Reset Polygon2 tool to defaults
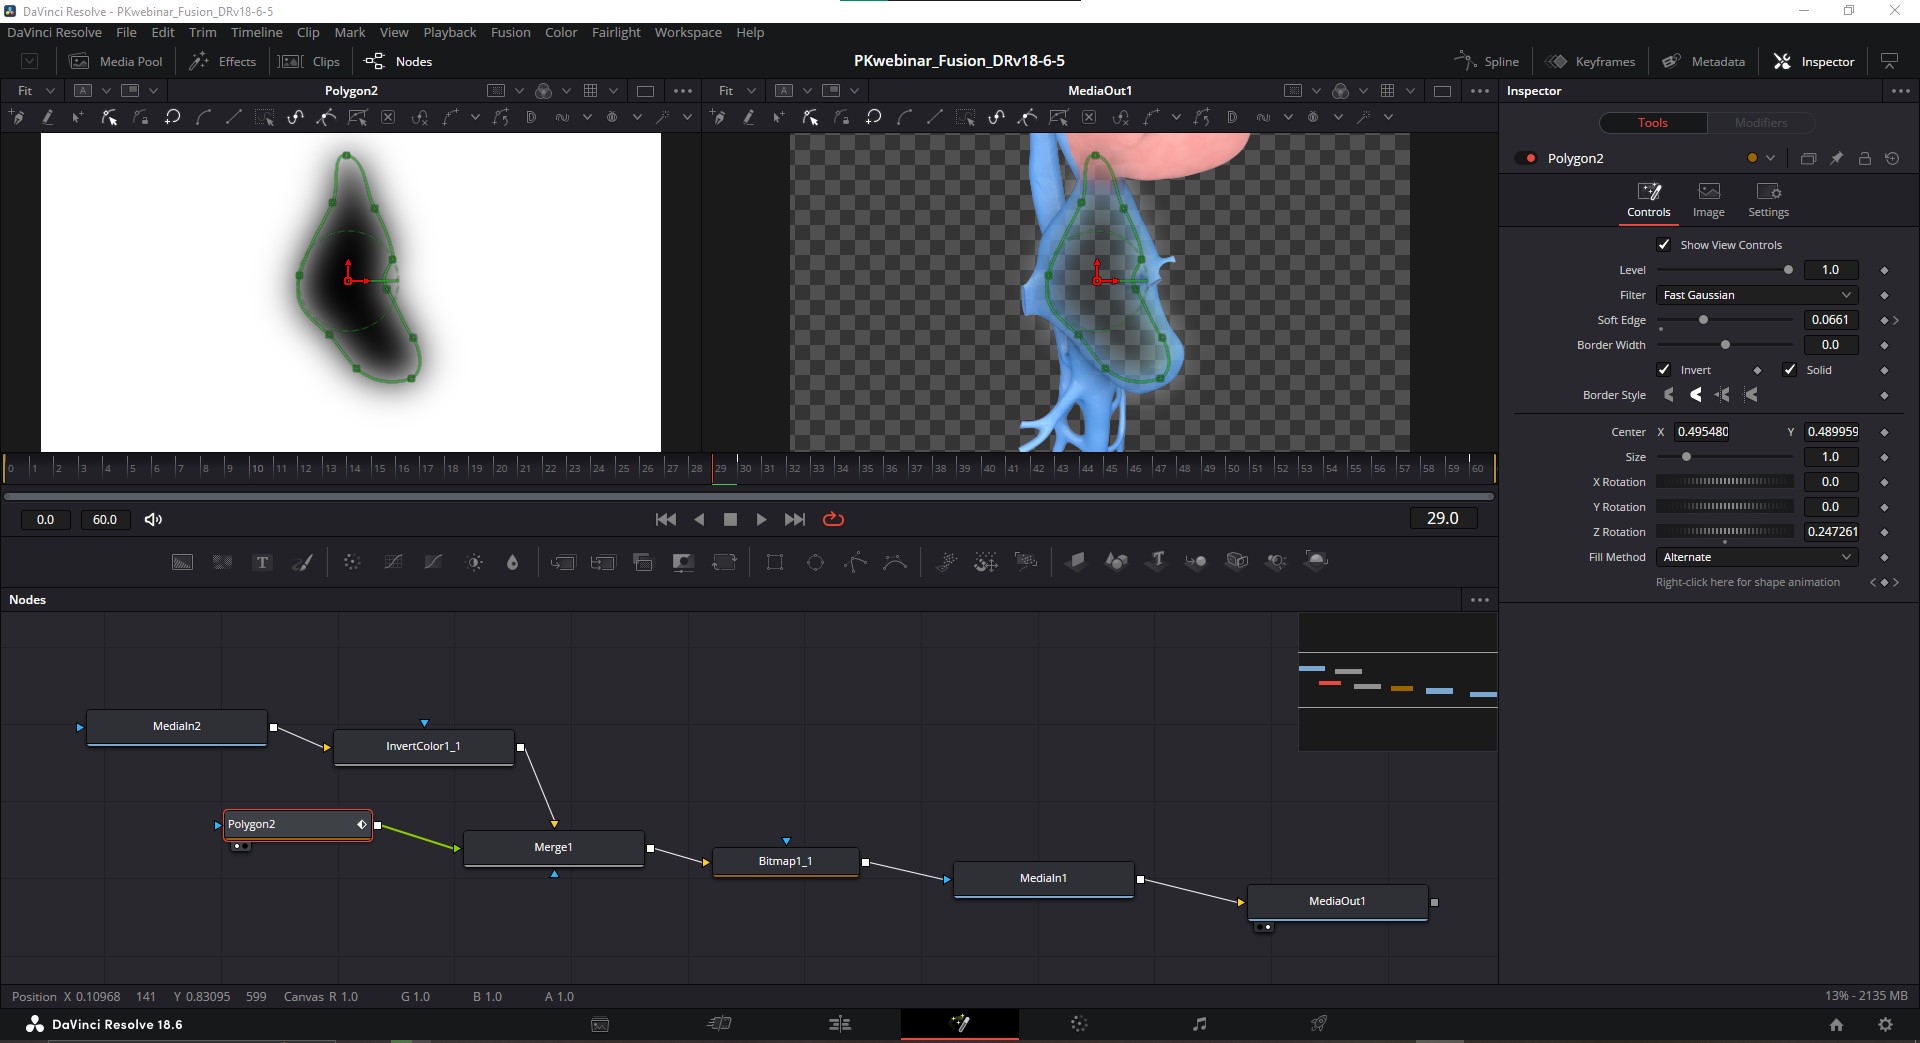 (1892, 158)
